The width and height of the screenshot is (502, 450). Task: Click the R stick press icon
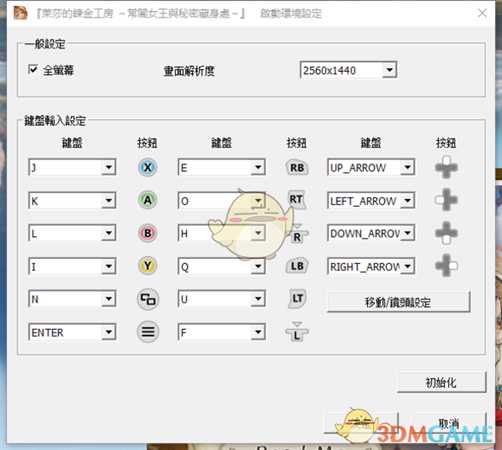(297, 234)
